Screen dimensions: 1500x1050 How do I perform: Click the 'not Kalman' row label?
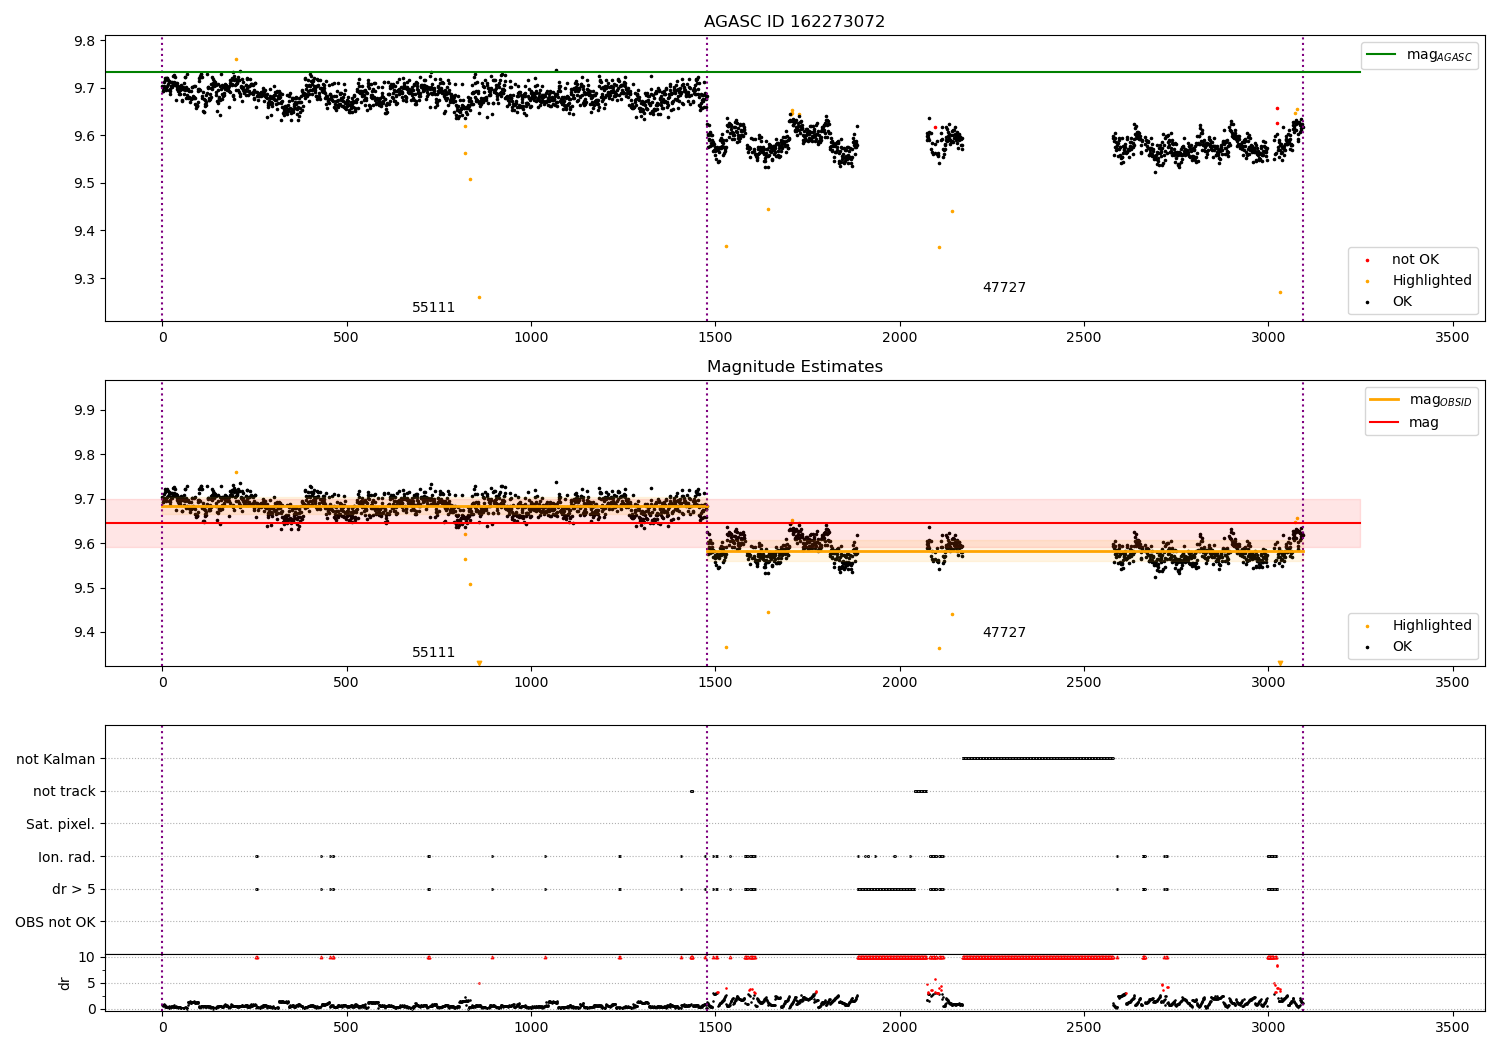point(56,759)
